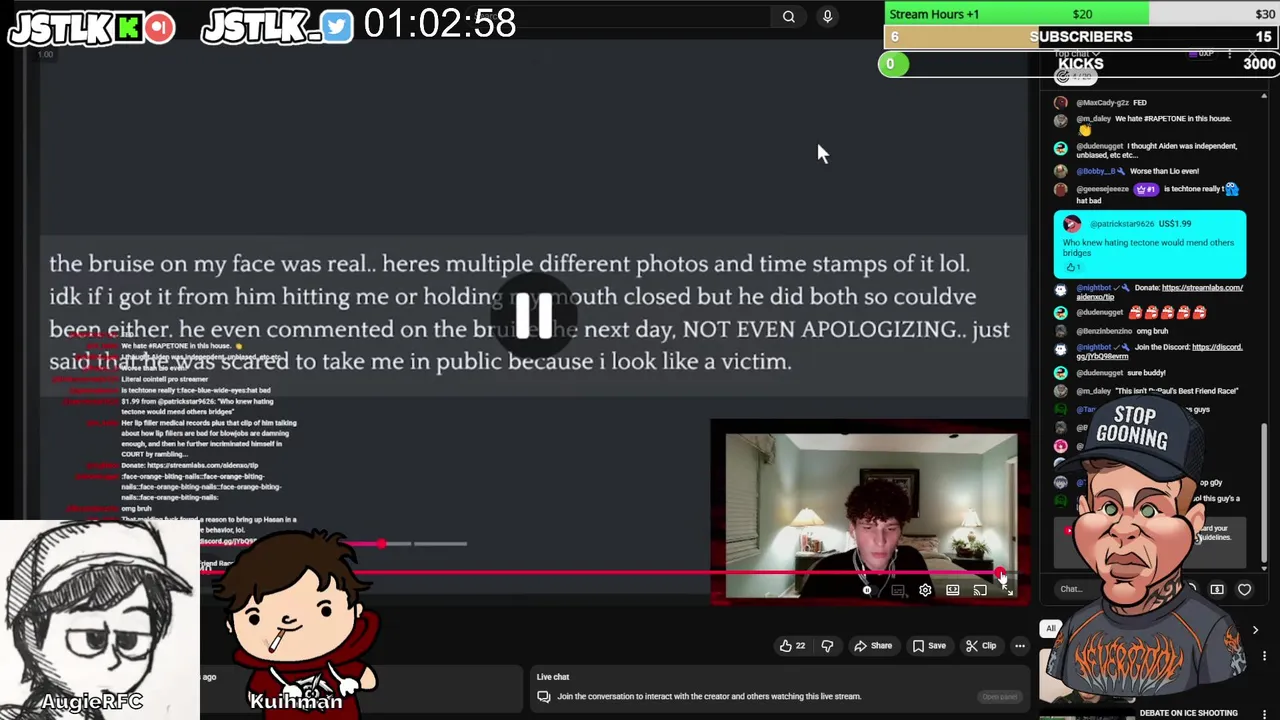Exit full screen with the player corner icon
Screen dimensions: 1280x720
1008,590
